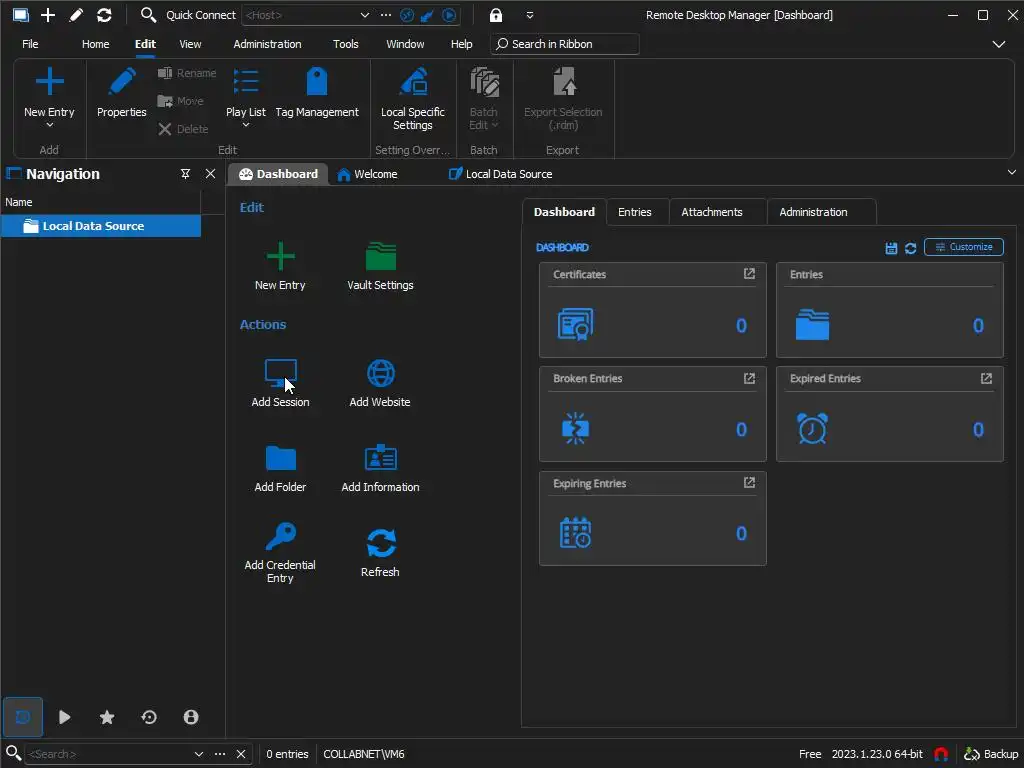This screenshot has height=768, width=1024.
Task: Click the Quick Connect host field
Action: pyautogui.click(x=300, y=15)
